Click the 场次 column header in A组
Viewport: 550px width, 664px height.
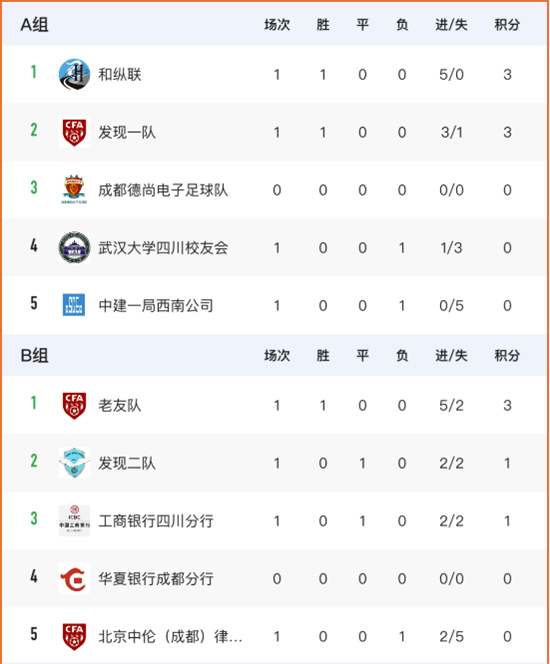[x=277, y=25]
